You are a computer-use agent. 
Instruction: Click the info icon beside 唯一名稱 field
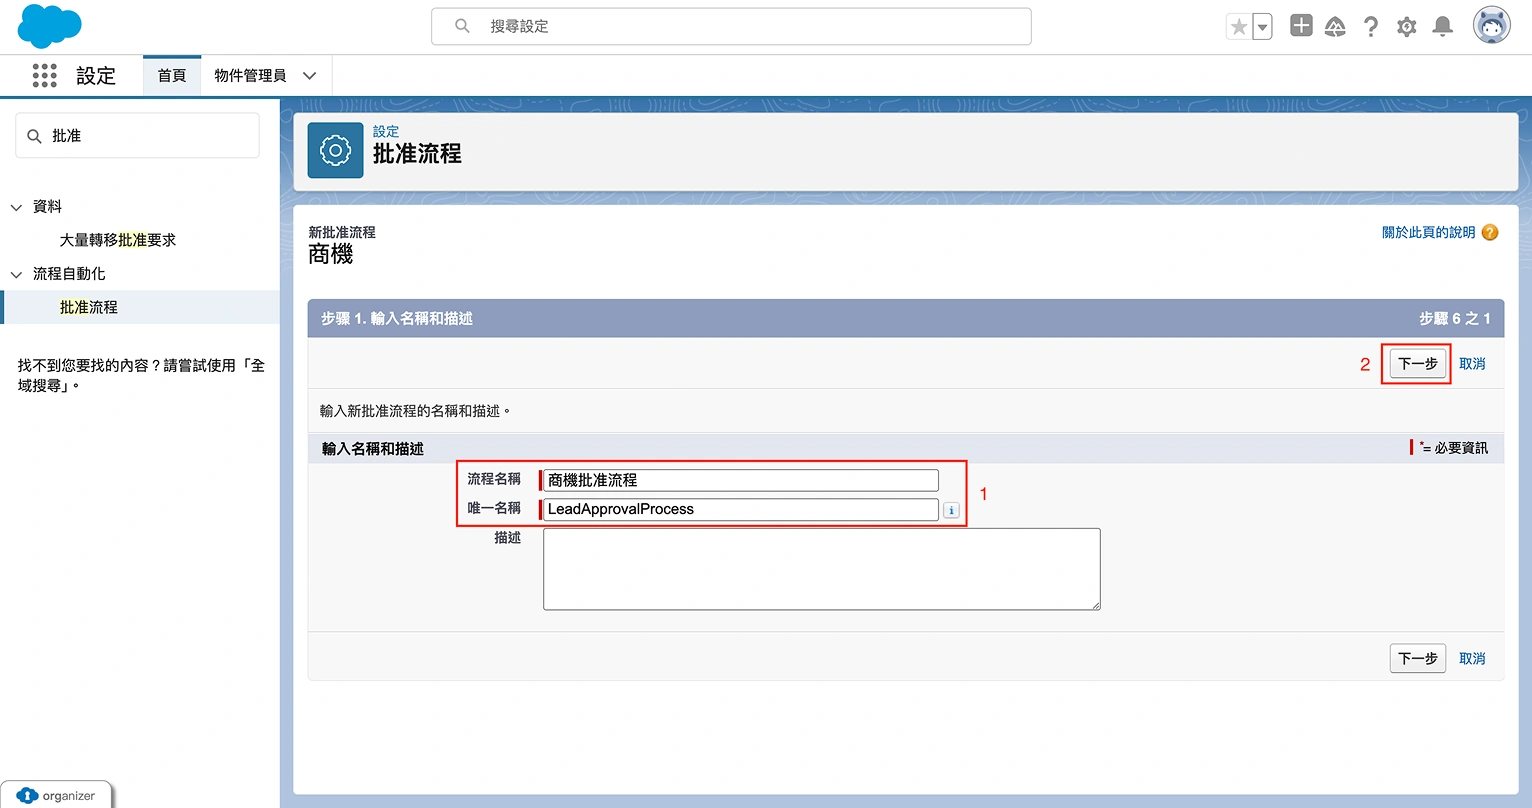click(x=951, y=510)
